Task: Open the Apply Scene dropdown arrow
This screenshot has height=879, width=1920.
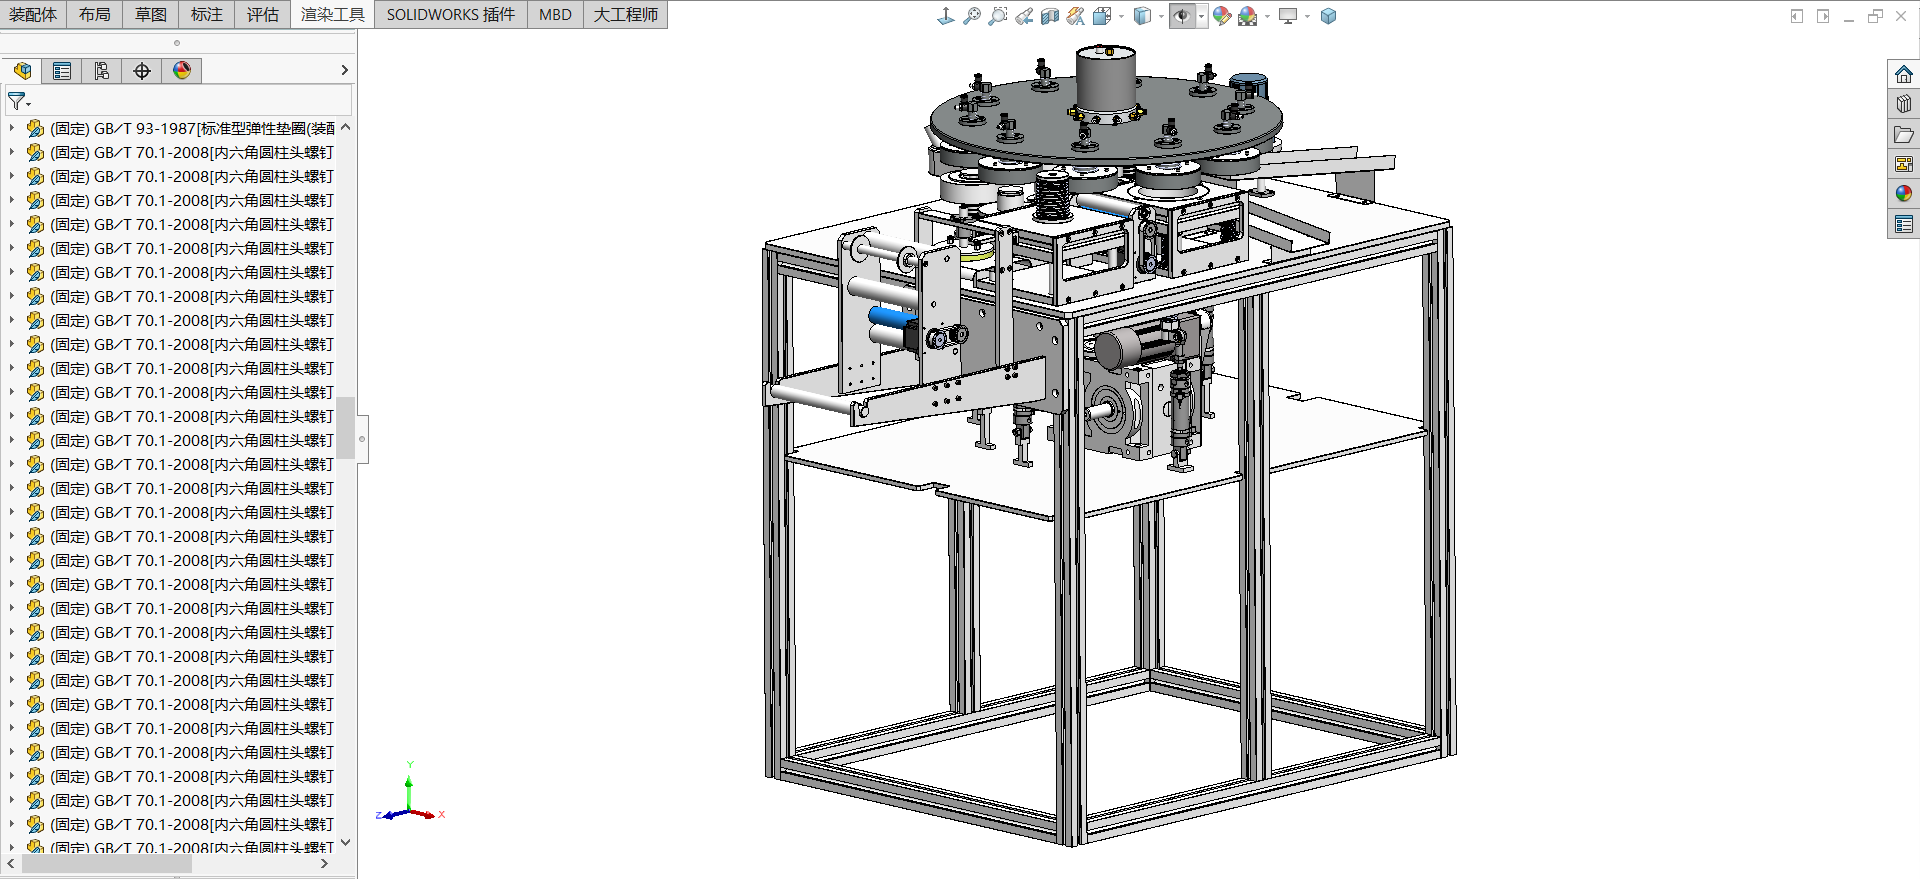Action: click(x=1267, y=17)
